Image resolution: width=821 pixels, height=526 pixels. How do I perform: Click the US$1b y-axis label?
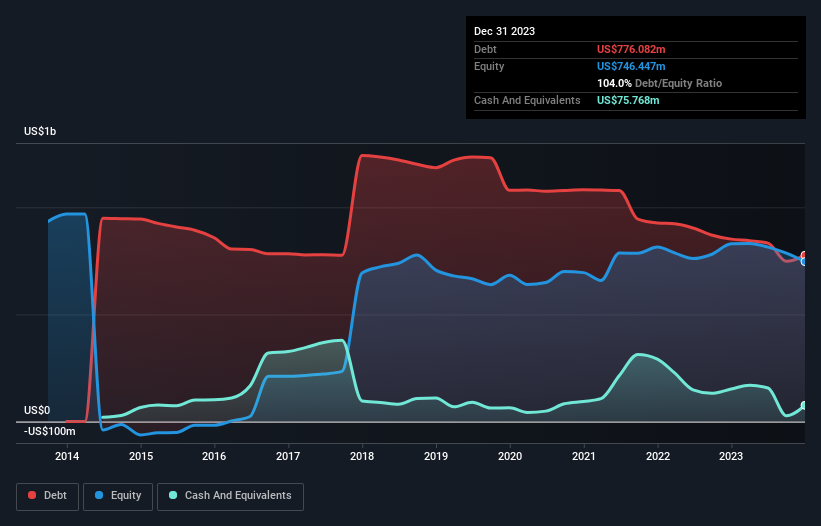(40, 131)
